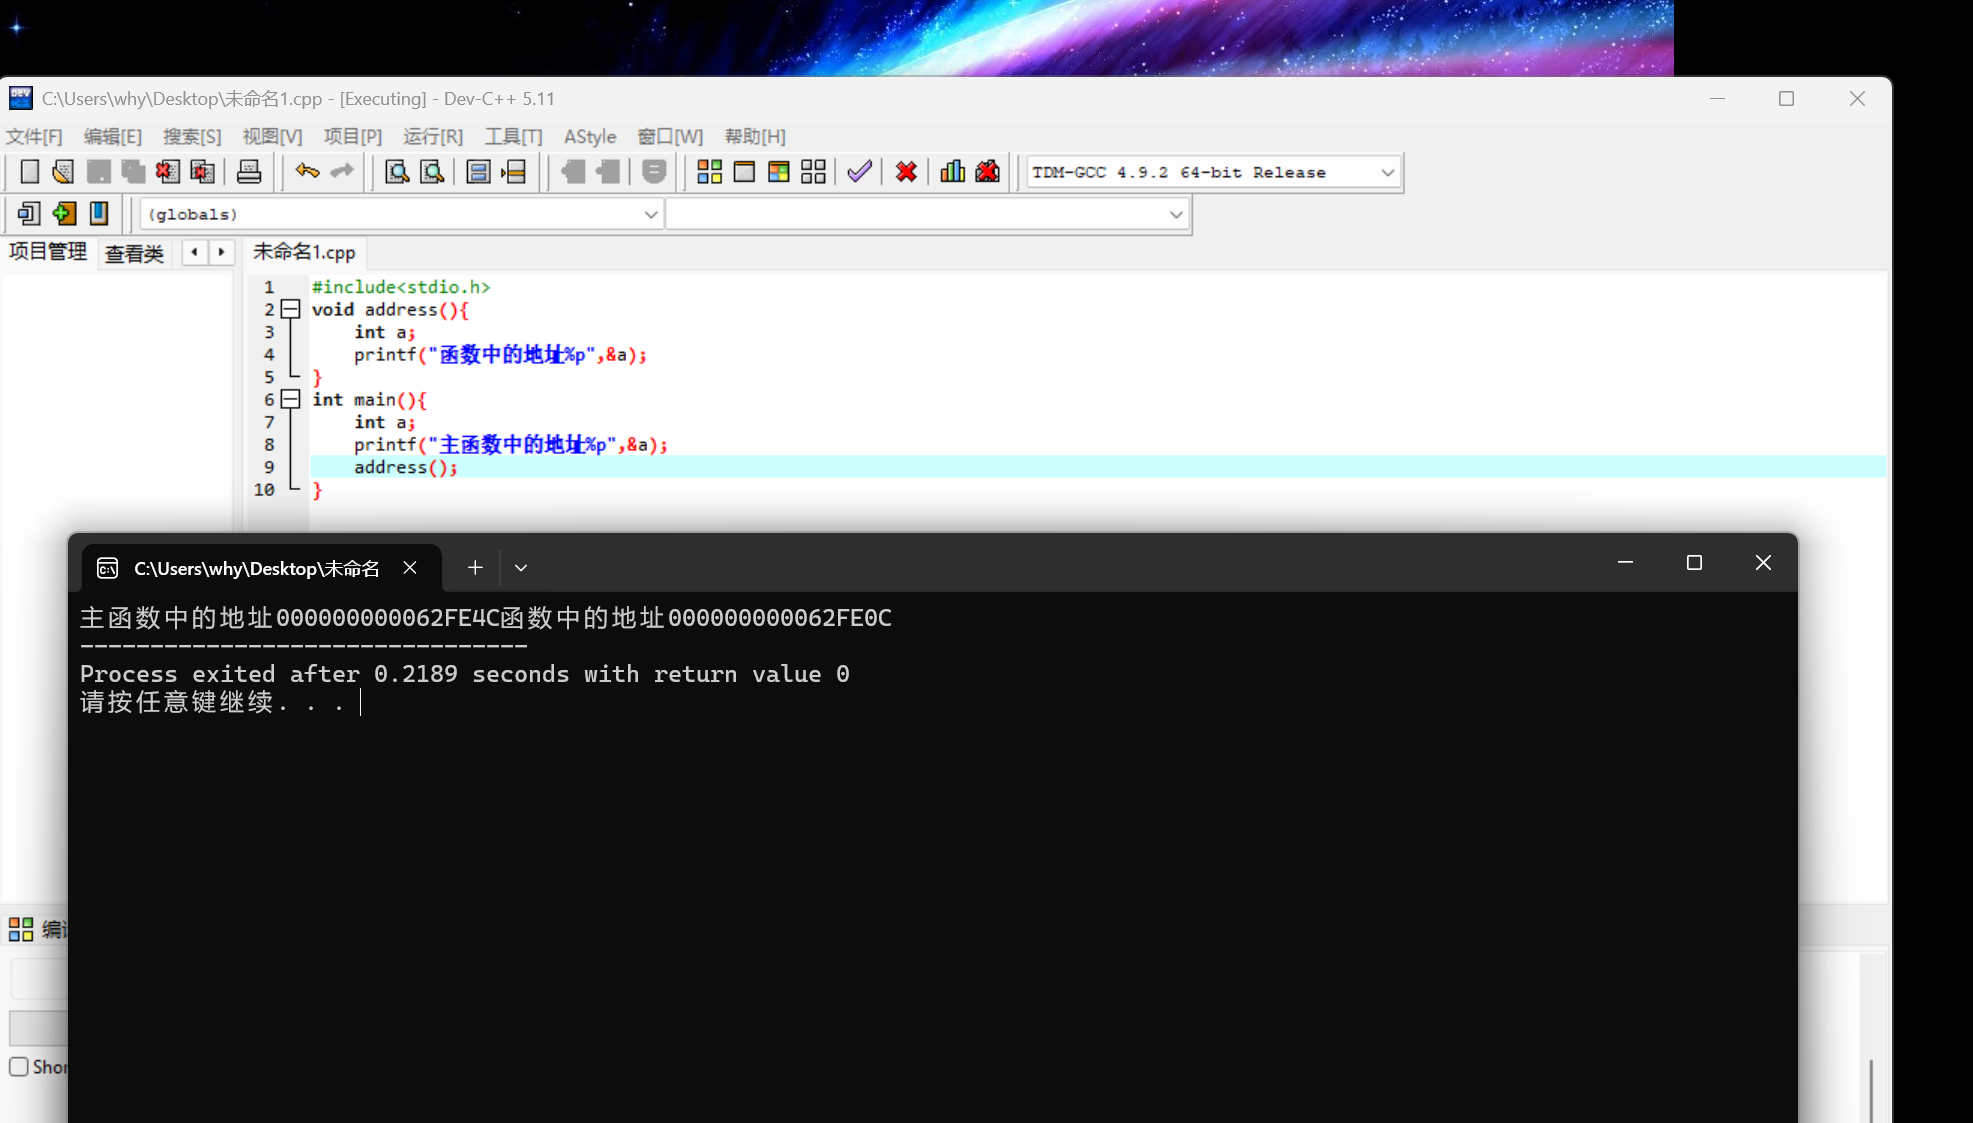
Task: Click the Undo arrow icon
Action: 307,172
